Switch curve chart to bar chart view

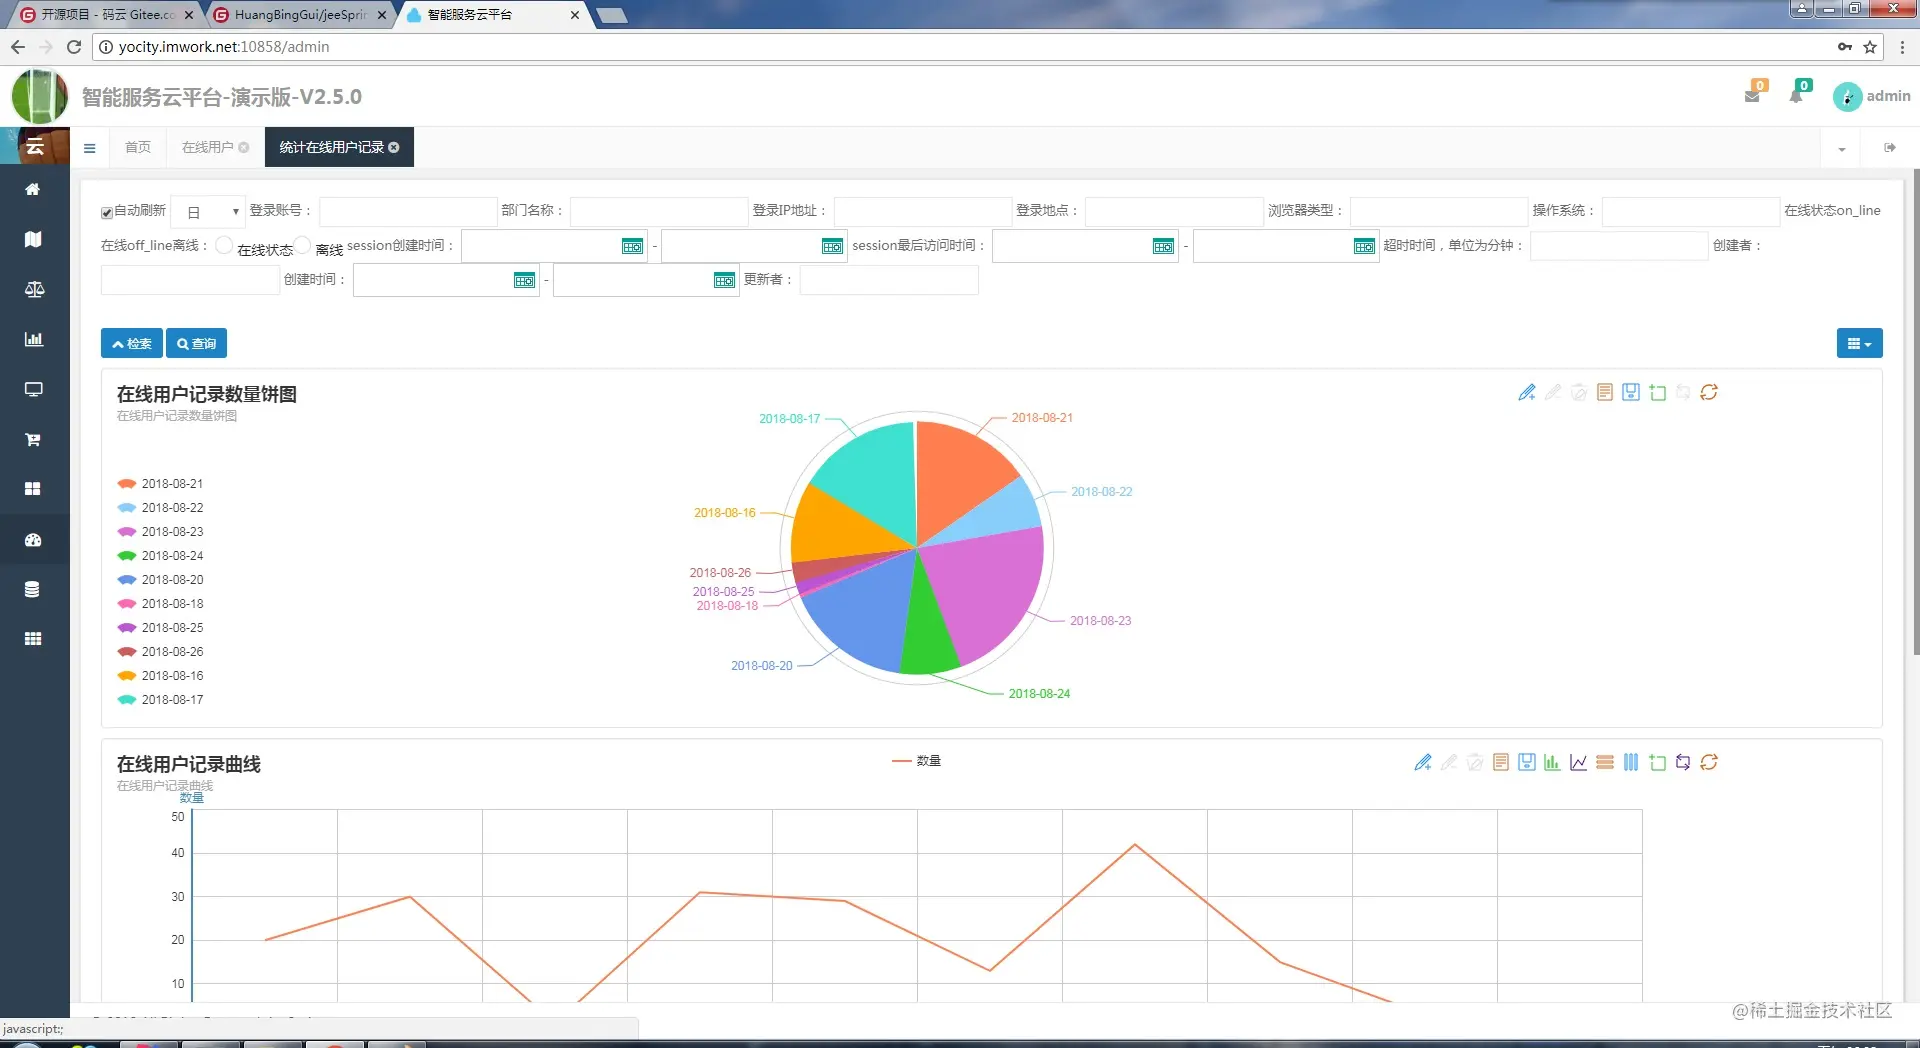pyautogui.click(x=1552, y=763)
